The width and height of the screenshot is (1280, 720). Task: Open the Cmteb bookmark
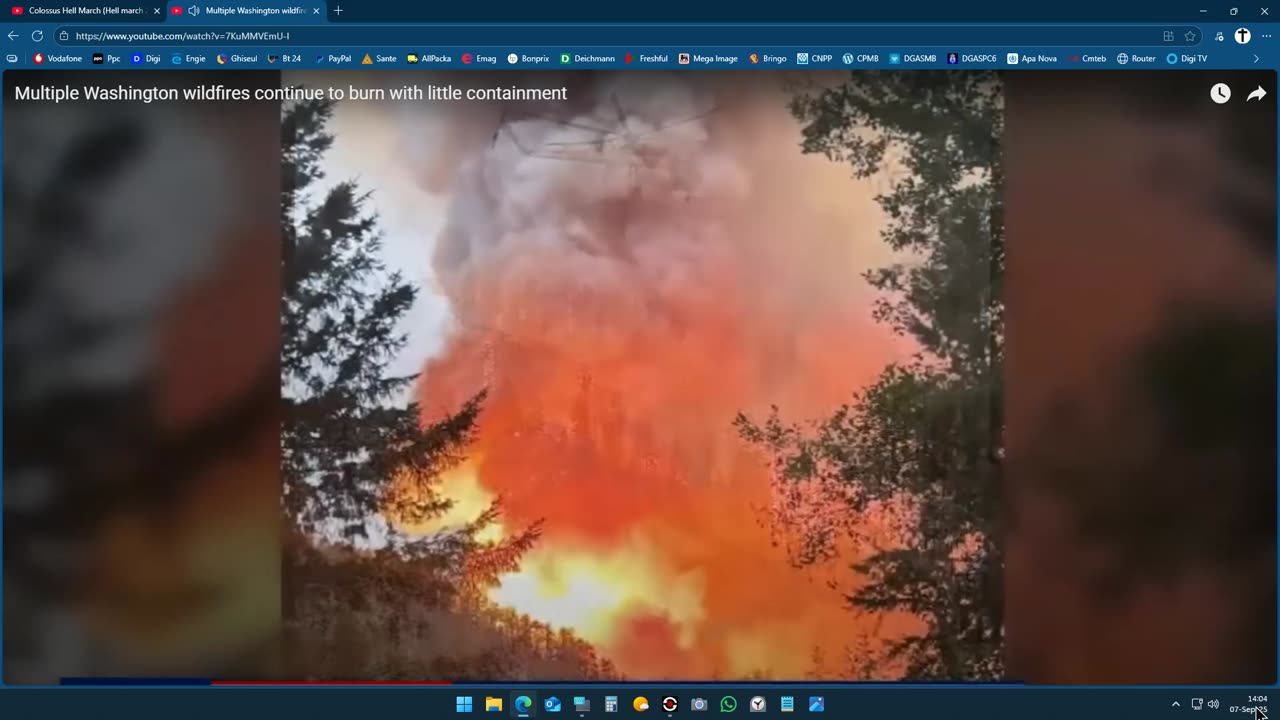[x=1087, y=59]
